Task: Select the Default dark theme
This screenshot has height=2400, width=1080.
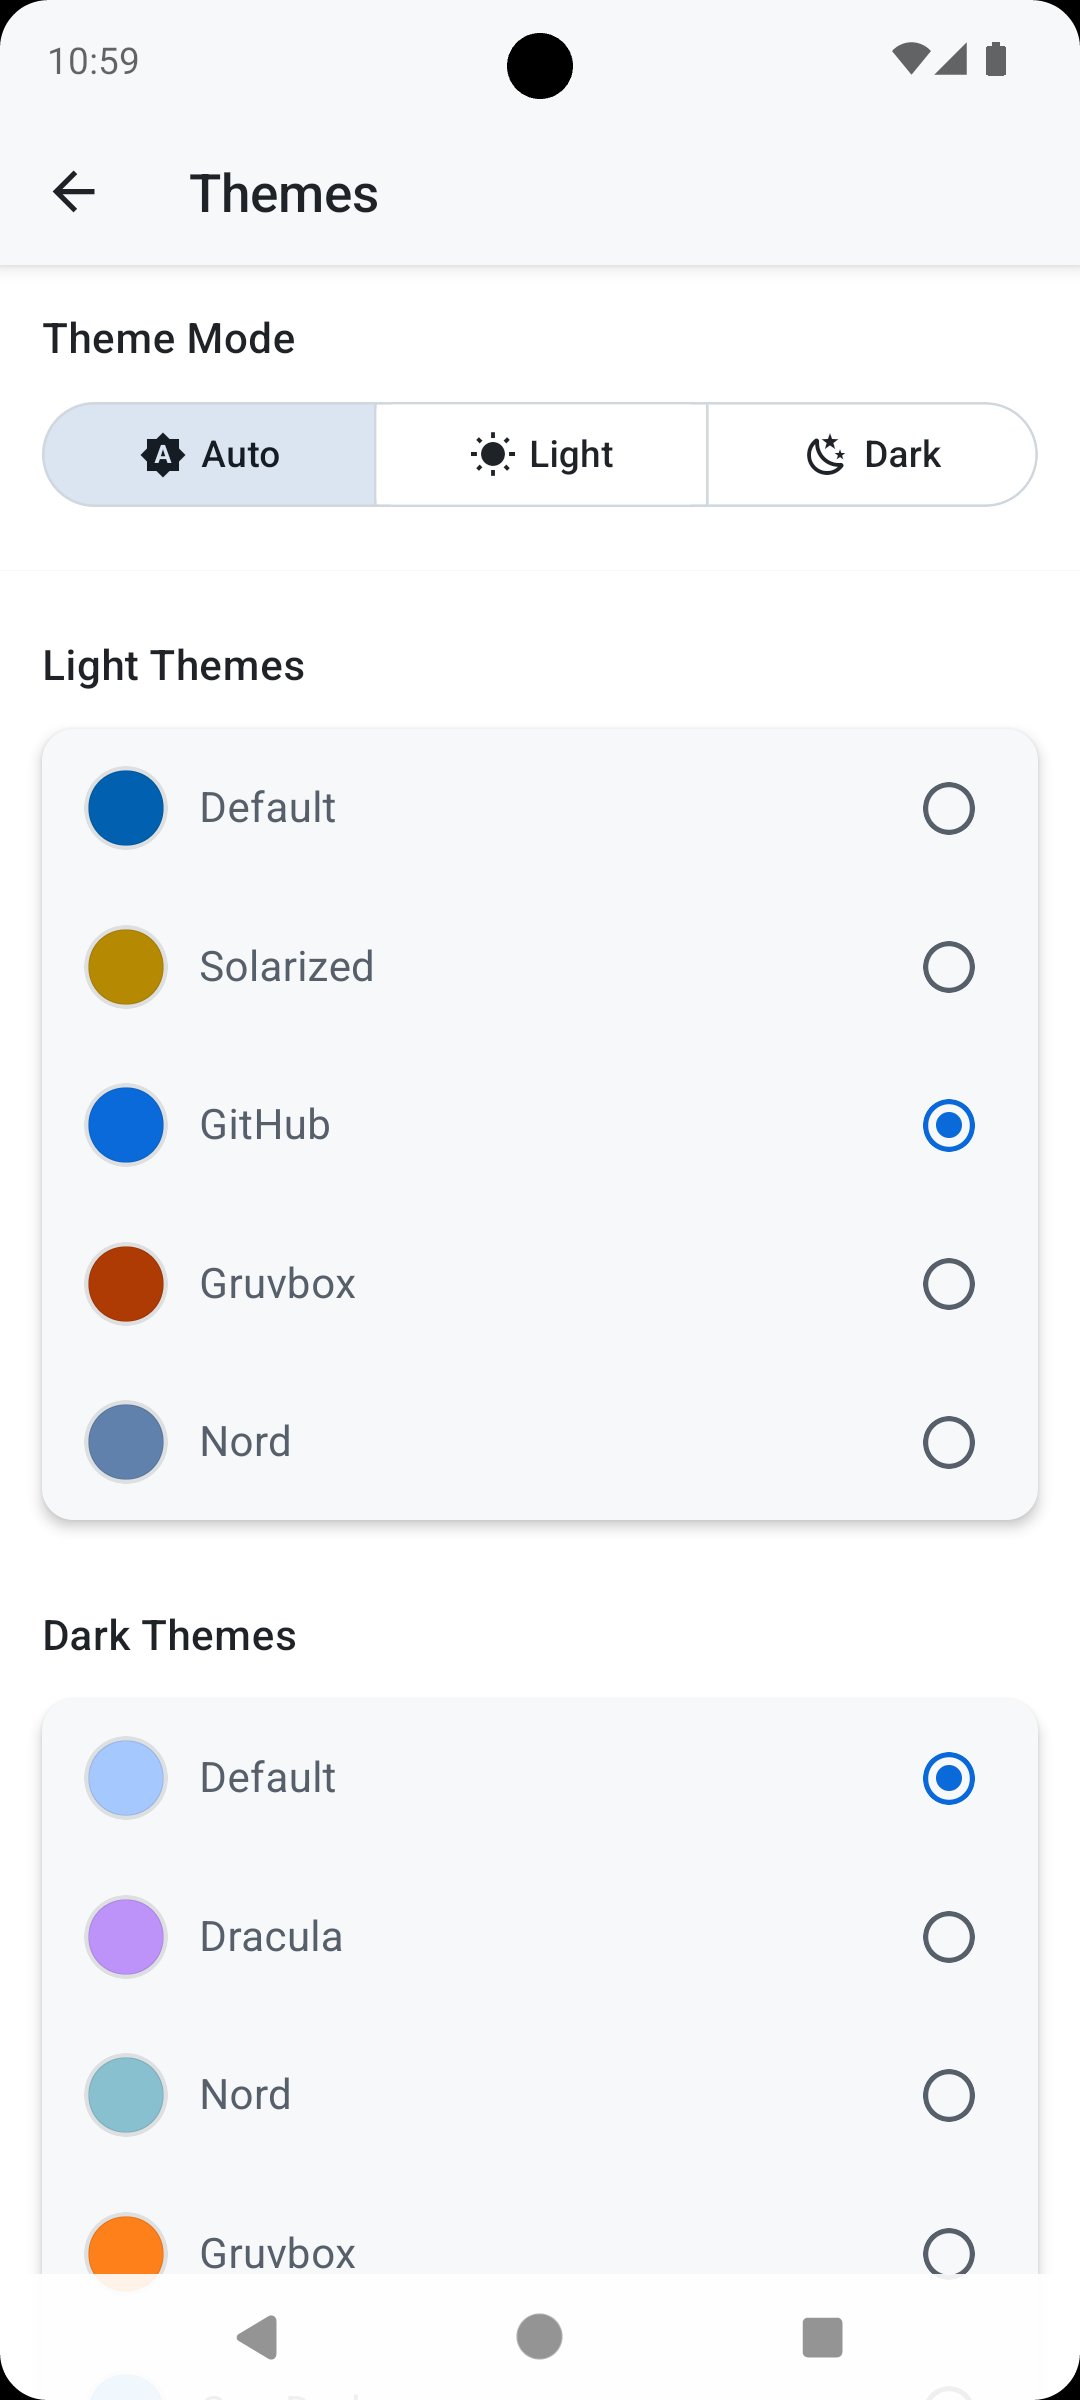Action: 540,1777
